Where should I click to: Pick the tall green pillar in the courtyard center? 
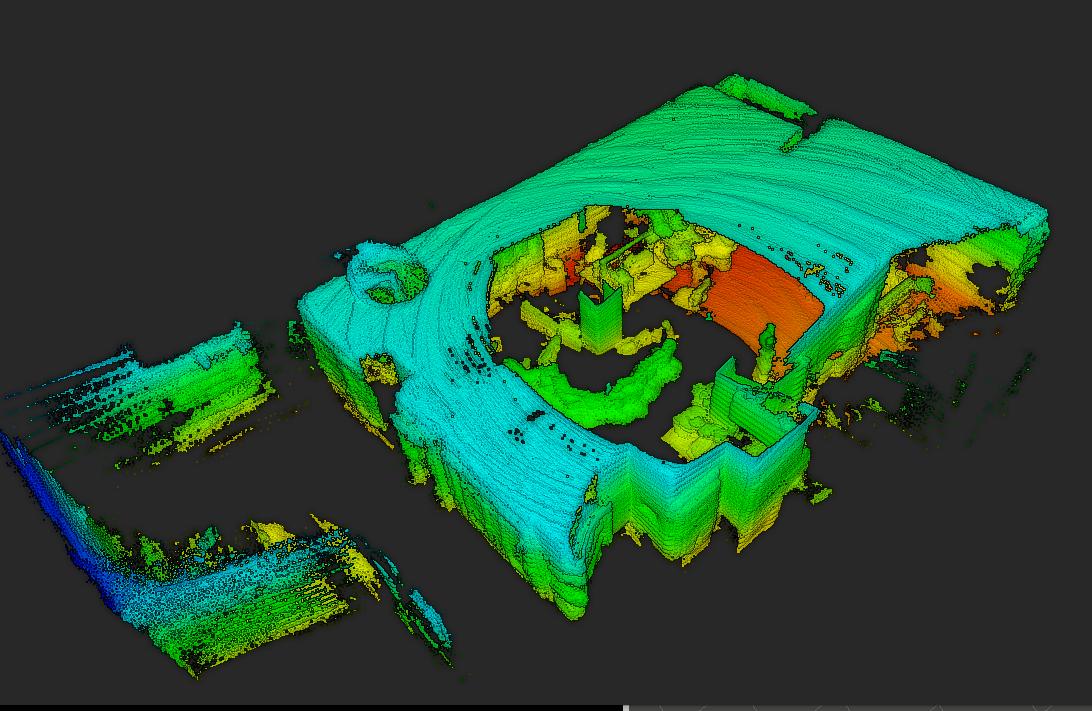click(600, 318)
